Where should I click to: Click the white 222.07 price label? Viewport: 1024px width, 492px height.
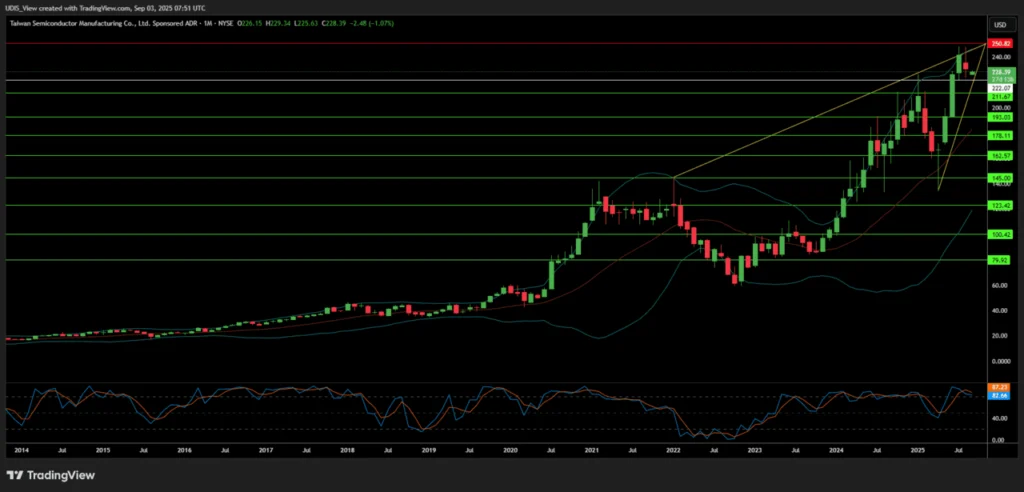pyautogui.click(x=1000, y=88)
